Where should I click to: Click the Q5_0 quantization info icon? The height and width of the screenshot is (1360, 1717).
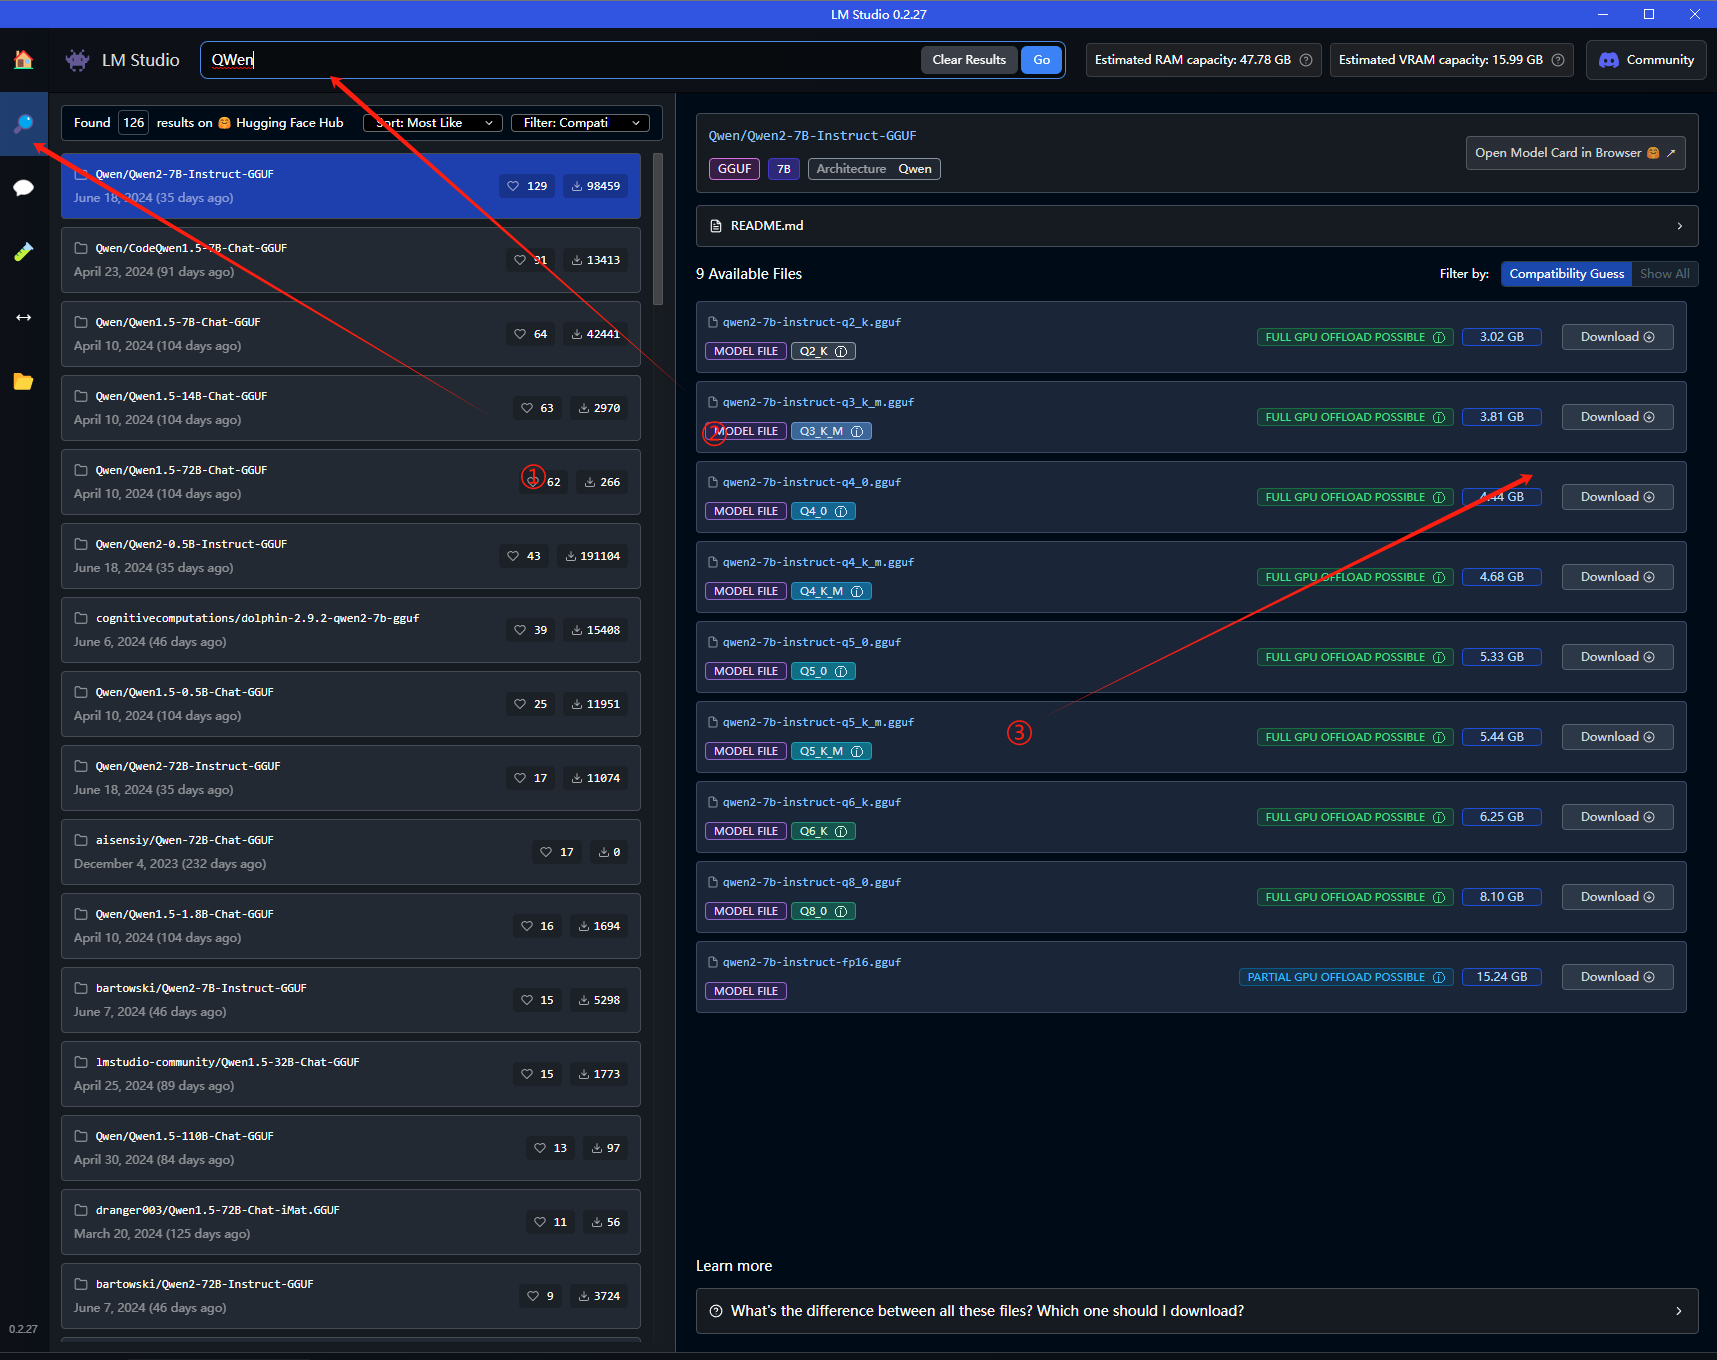(841, 671)
